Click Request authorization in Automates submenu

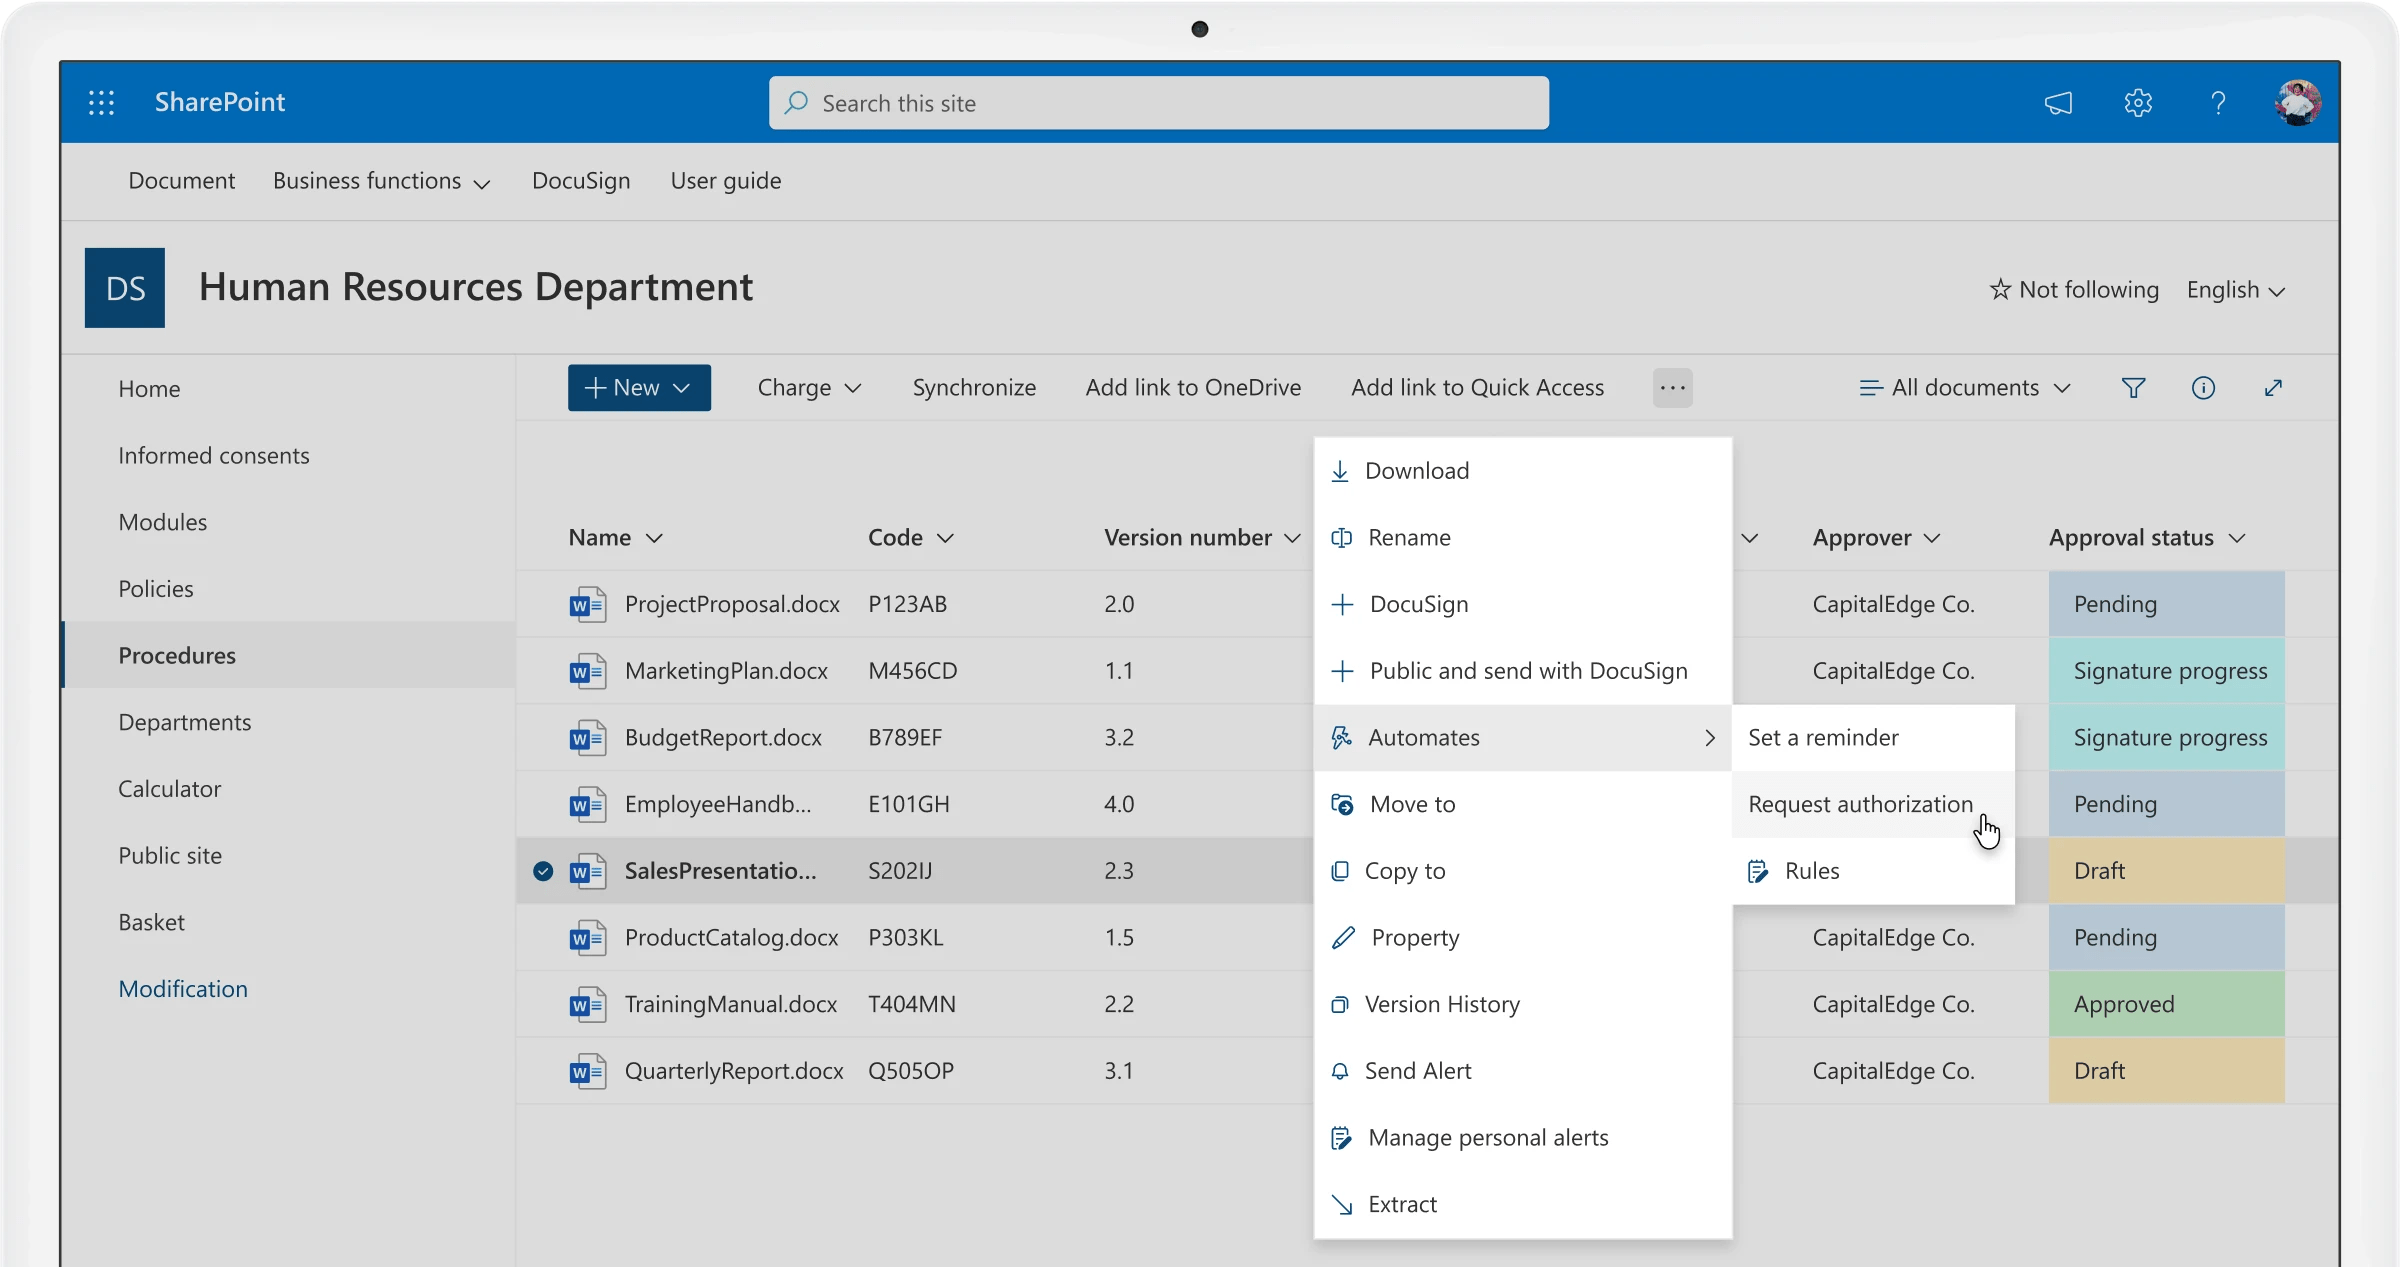click(x=1858, y=803)
